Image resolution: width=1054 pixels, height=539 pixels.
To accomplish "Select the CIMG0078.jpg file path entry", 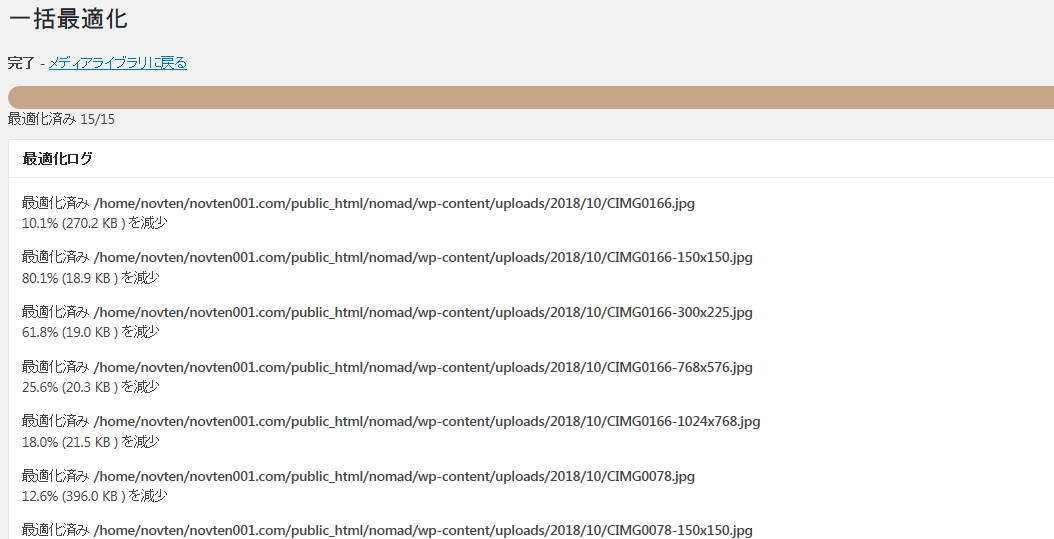I will coord(394,476).
